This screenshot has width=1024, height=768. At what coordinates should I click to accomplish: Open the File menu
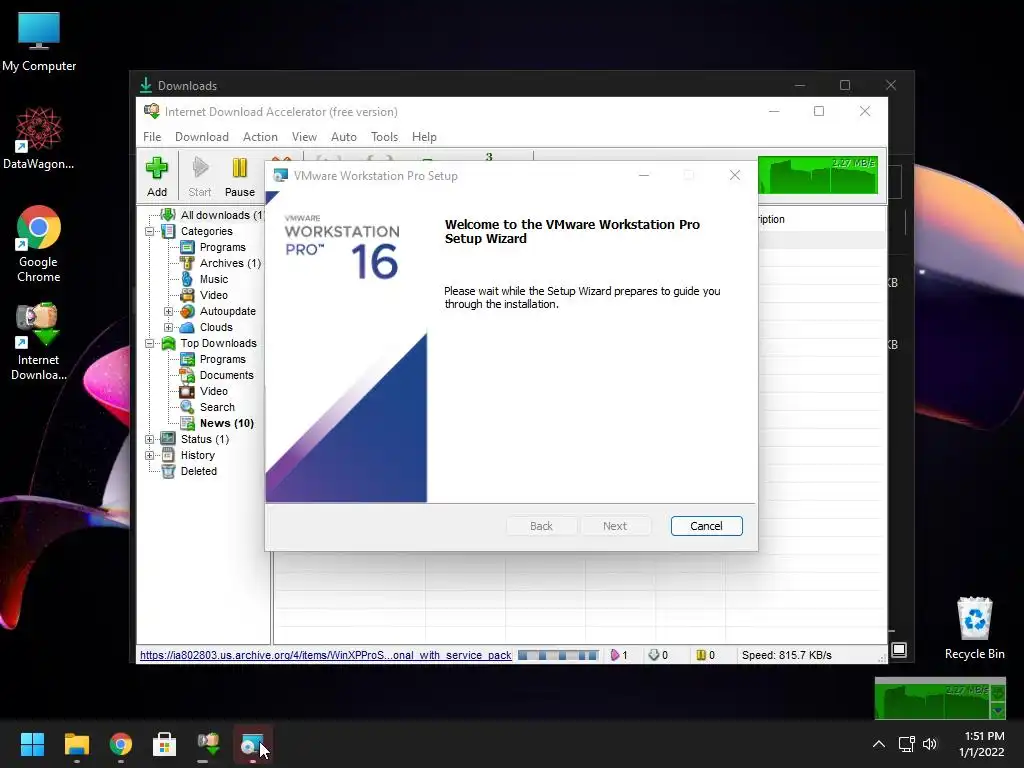152,136
